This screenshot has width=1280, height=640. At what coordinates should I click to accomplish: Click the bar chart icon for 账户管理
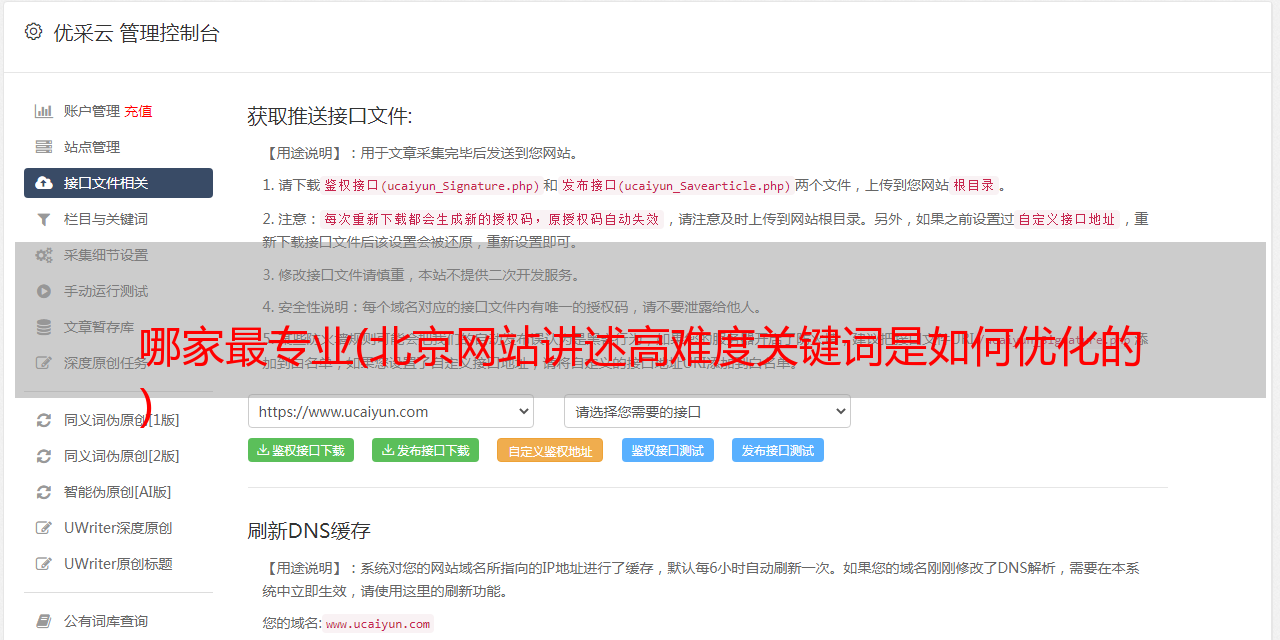44,111
